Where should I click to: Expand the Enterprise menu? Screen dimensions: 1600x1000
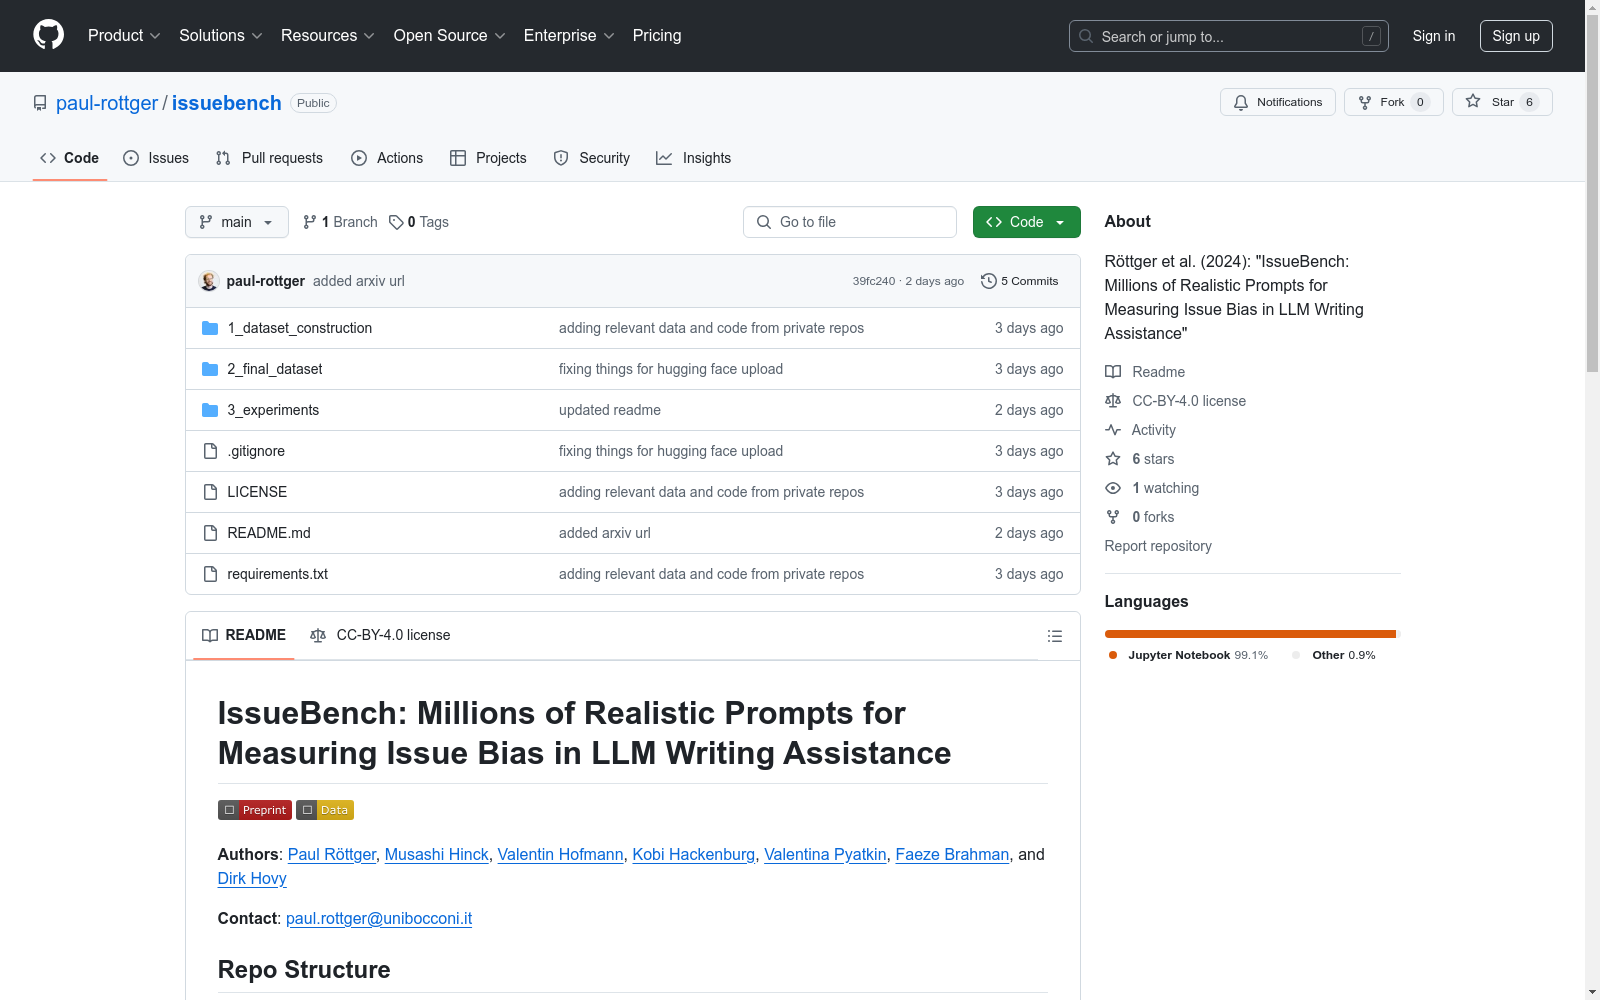point(569,36)
